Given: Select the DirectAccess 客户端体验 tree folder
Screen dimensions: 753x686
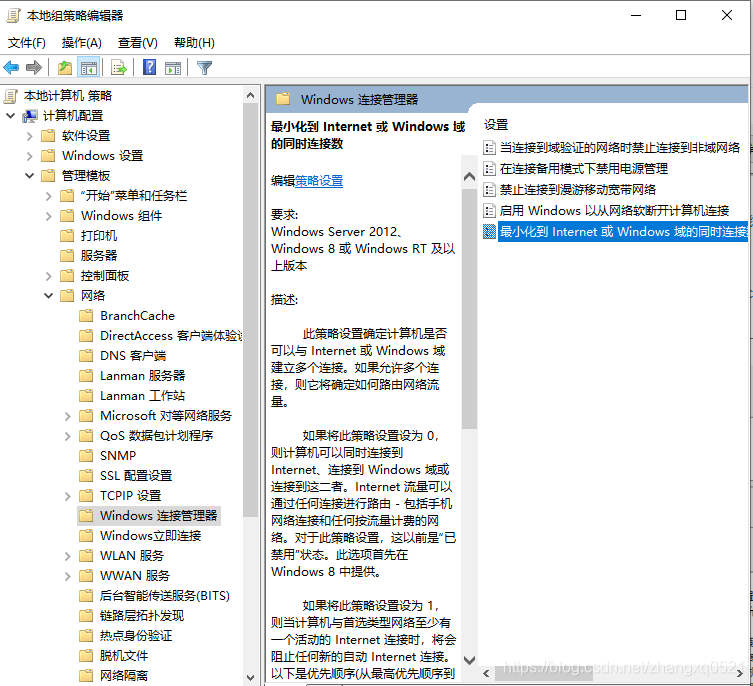Looking at the screenshot, I should (170, 336).
